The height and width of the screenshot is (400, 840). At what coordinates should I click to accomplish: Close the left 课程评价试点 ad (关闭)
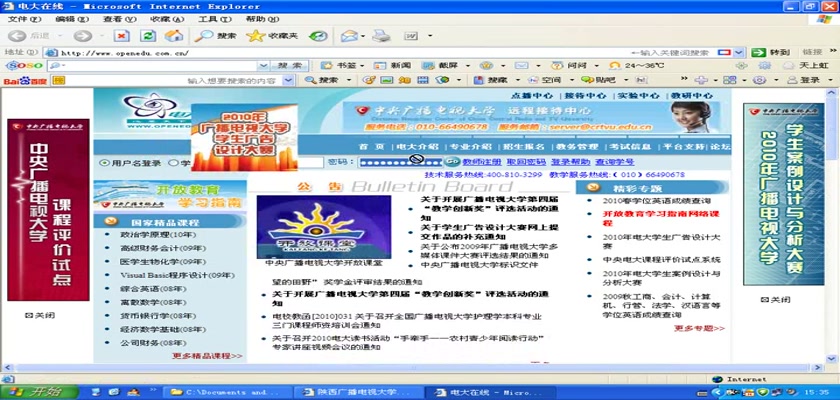point(40,315)
